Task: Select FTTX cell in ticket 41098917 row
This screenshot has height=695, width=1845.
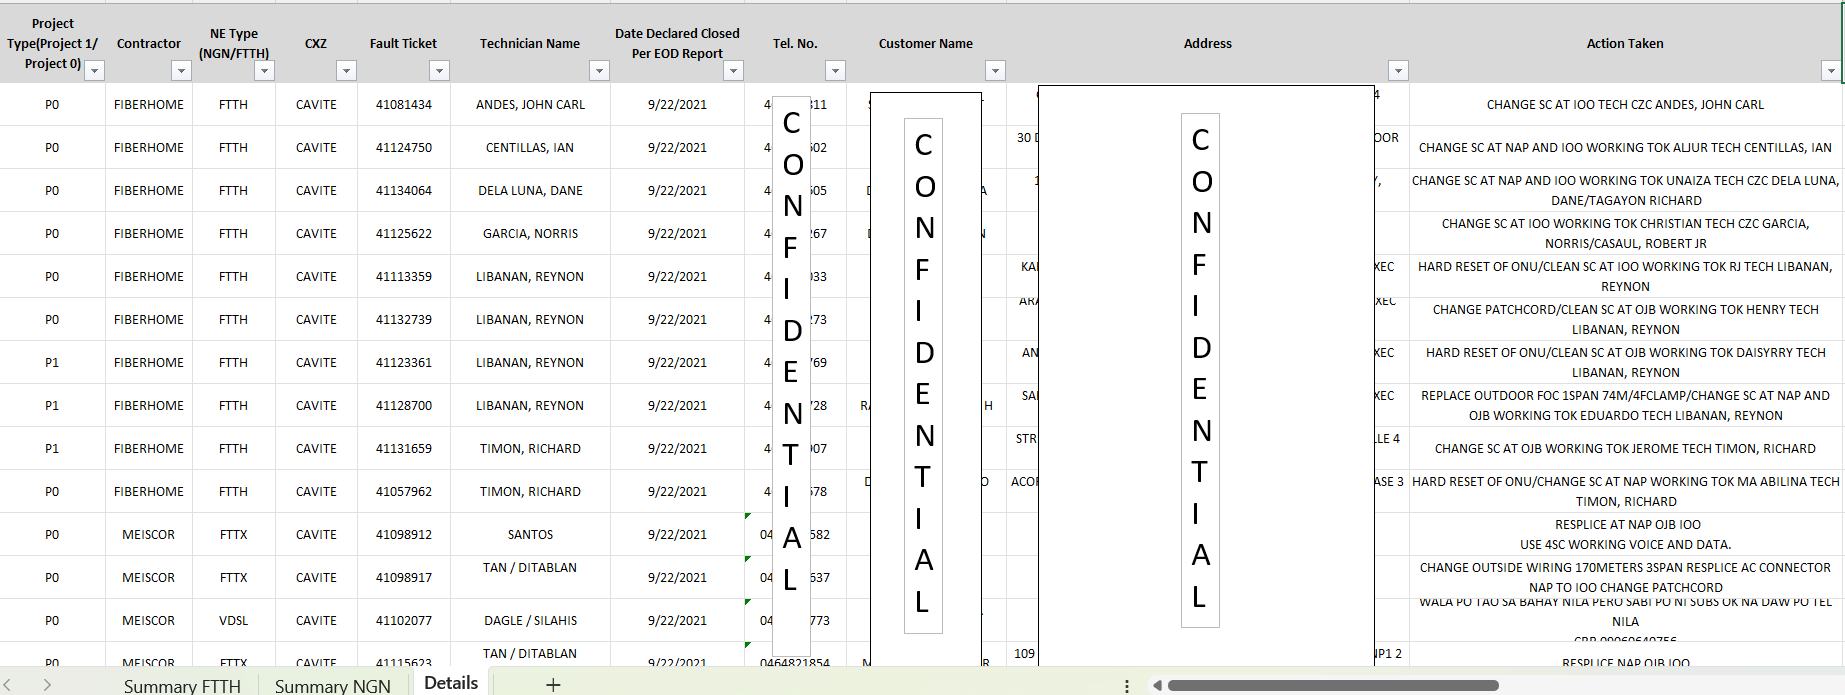Action: [x=233, y=577]
